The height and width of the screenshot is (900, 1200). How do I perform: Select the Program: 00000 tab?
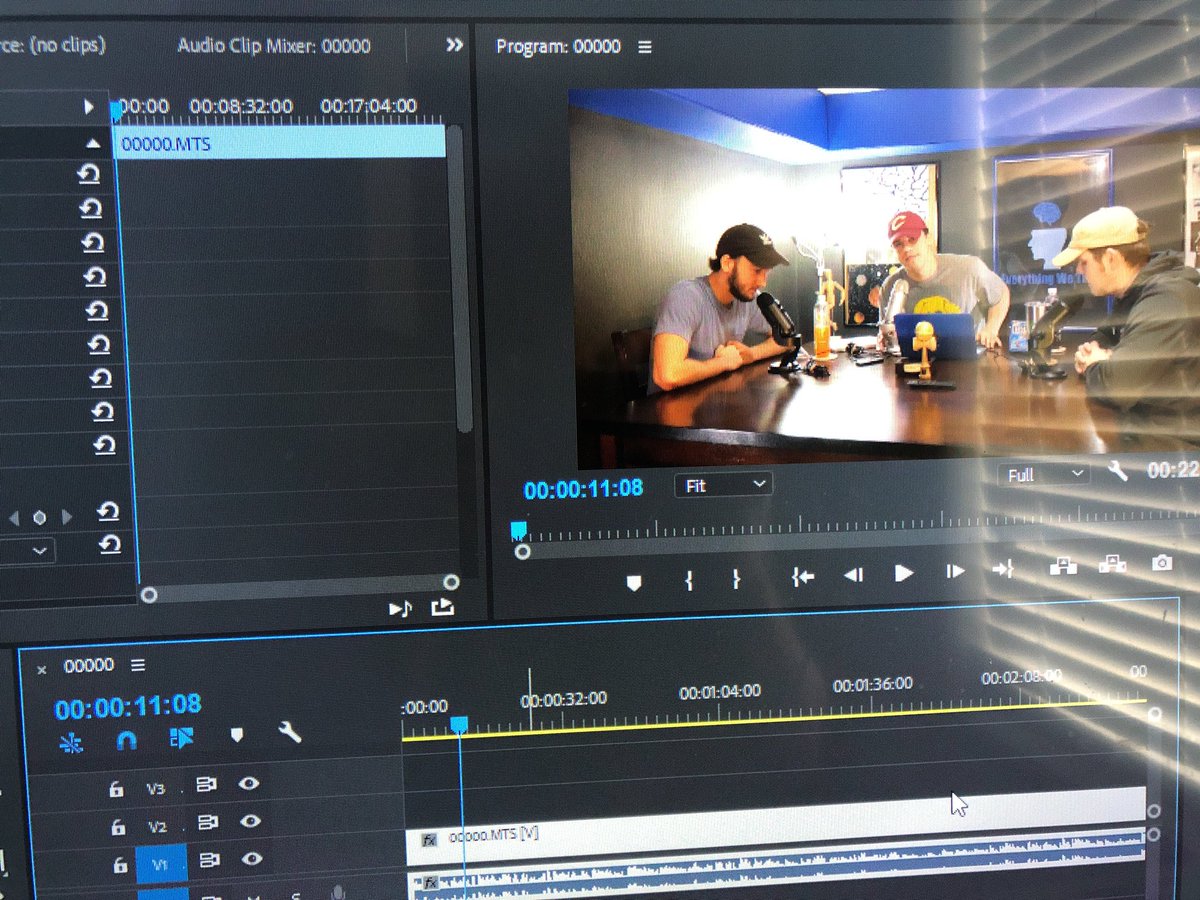(558, 46)
